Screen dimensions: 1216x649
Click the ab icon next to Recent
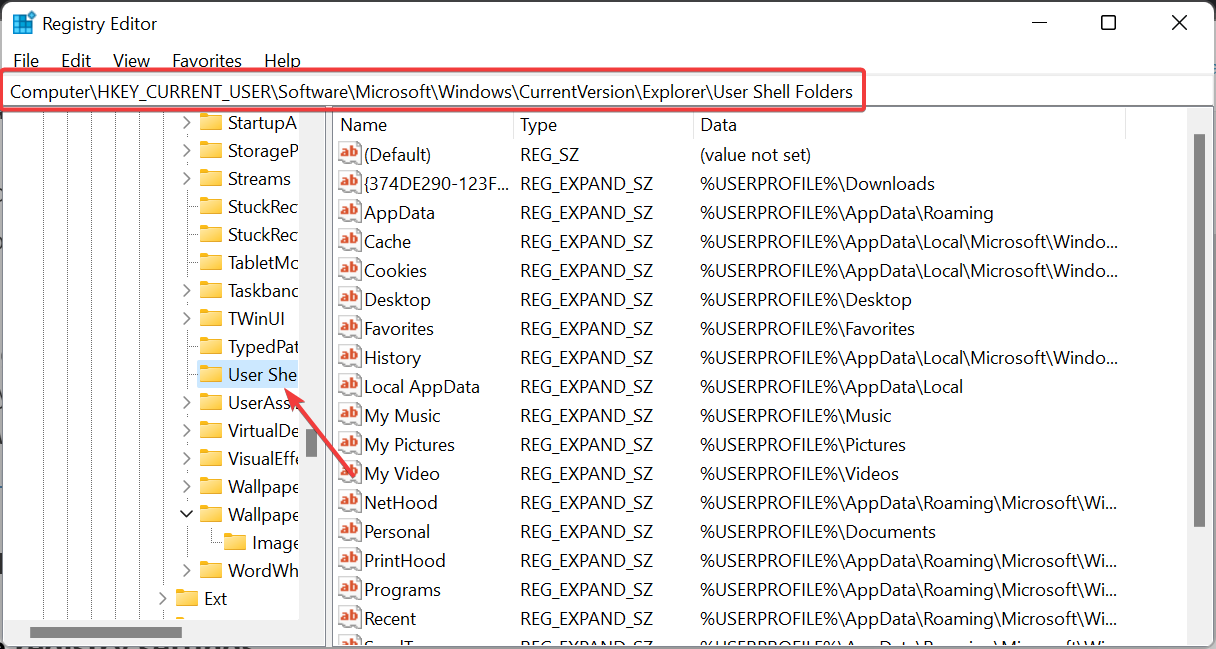pyautogui.click(x=348, y=619)
